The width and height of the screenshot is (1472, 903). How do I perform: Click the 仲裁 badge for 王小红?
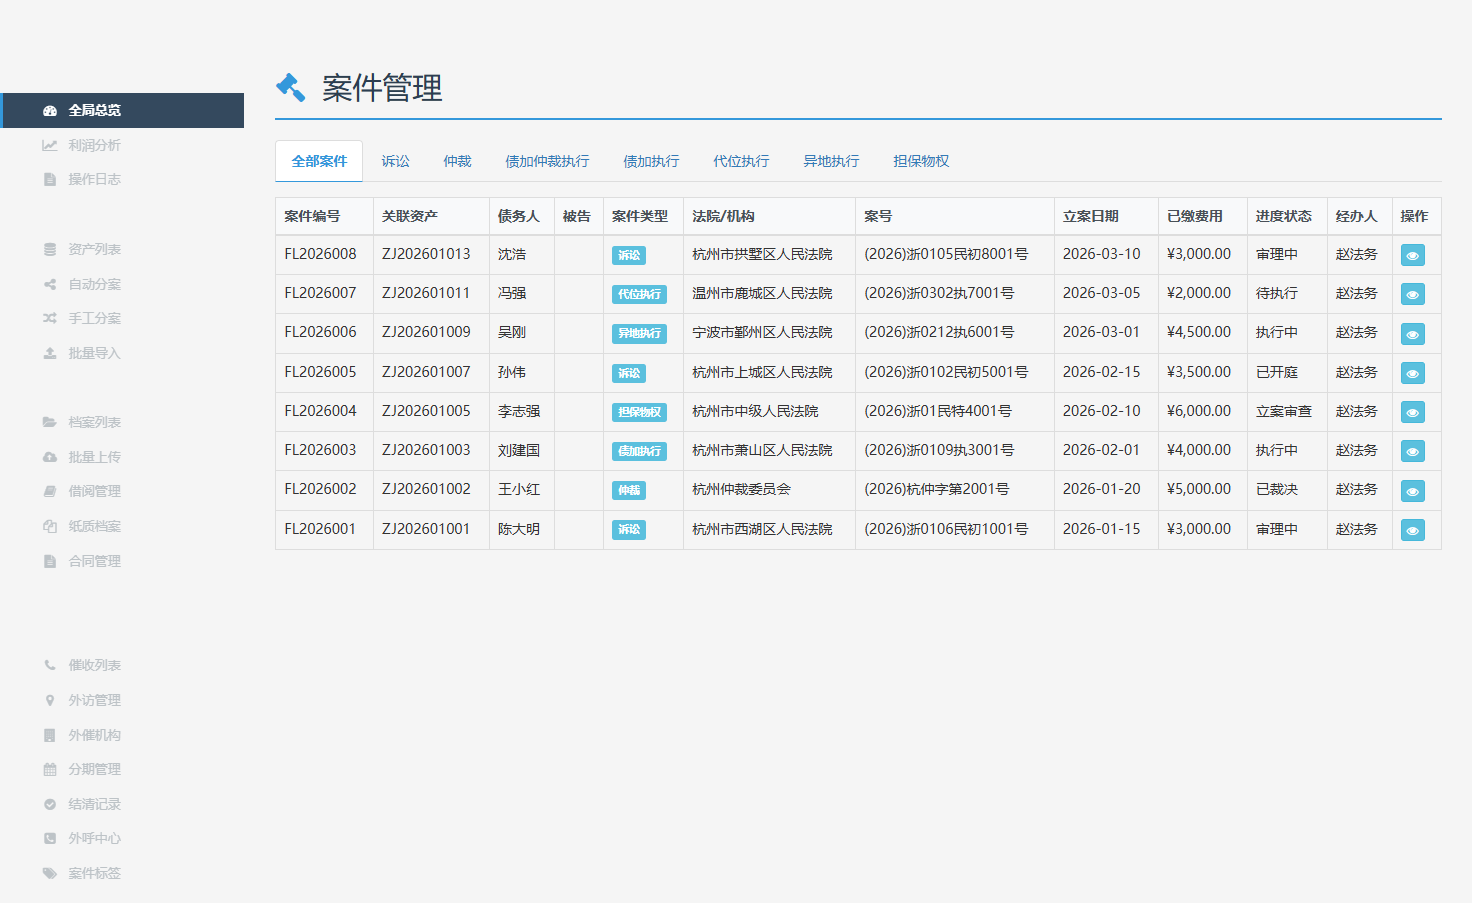pos(629,490)
